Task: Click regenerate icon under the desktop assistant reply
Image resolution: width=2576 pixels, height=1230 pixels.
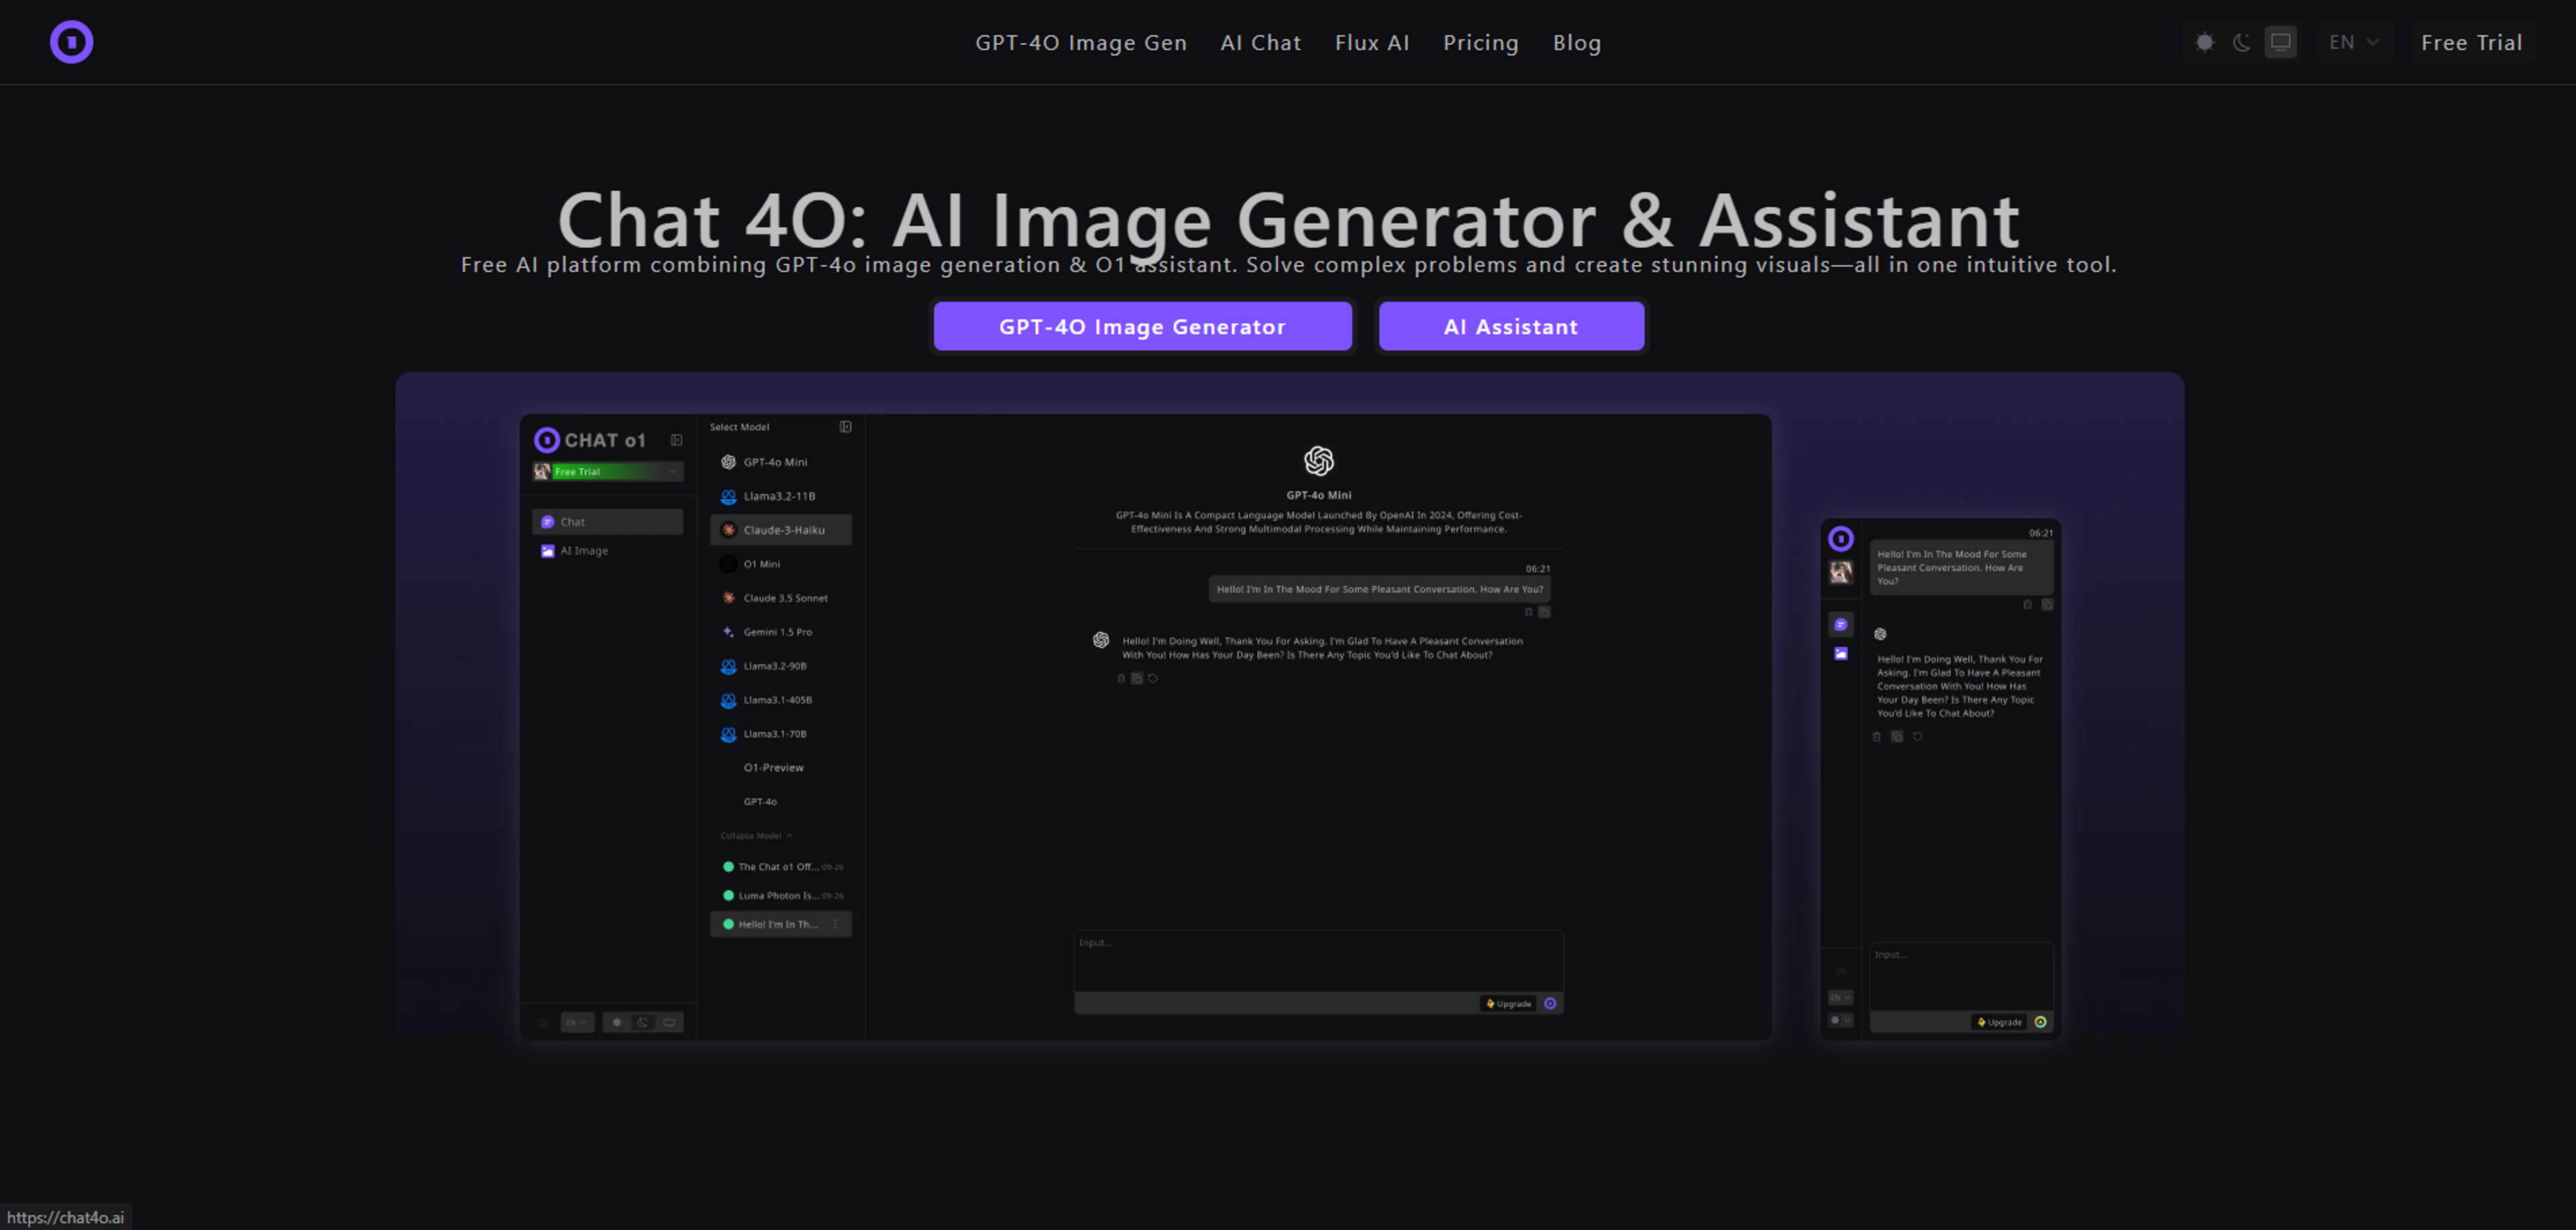Action: tap(1152, 679)
